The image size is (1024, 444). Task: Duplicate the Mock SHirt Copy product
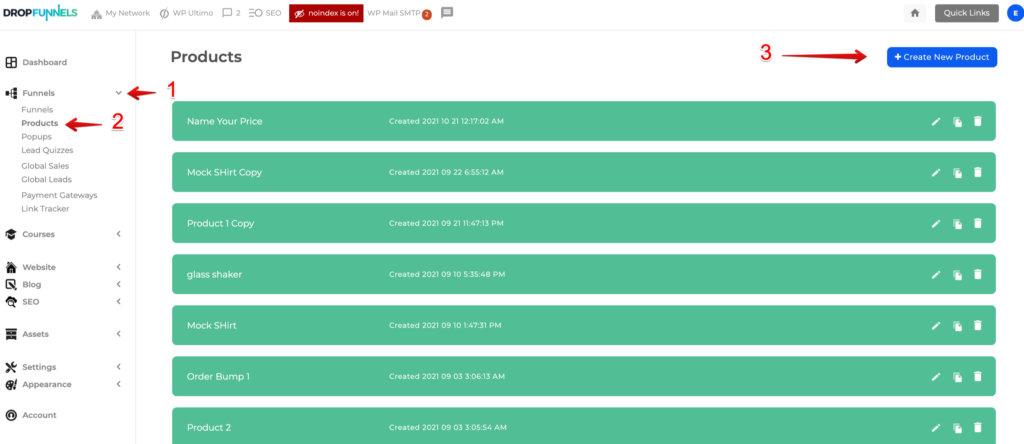click(957, 172)
